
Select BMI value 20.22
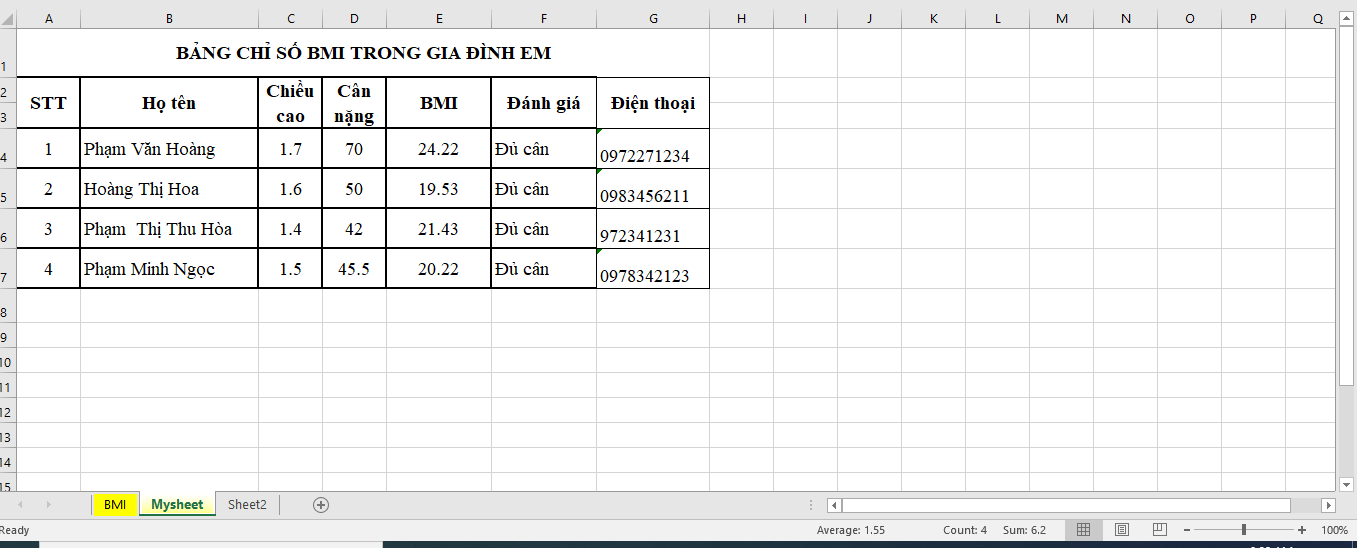coord(439,269)
